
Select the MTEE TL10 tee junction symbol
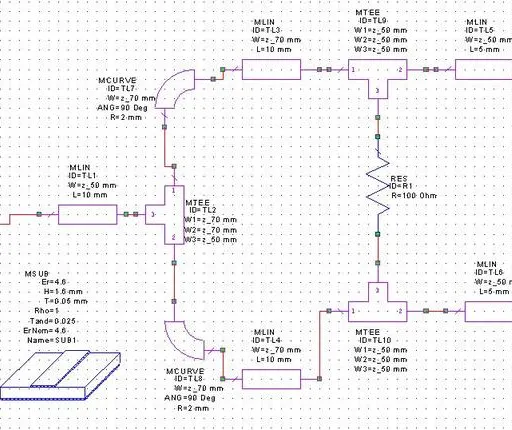[x=378, y=302]
